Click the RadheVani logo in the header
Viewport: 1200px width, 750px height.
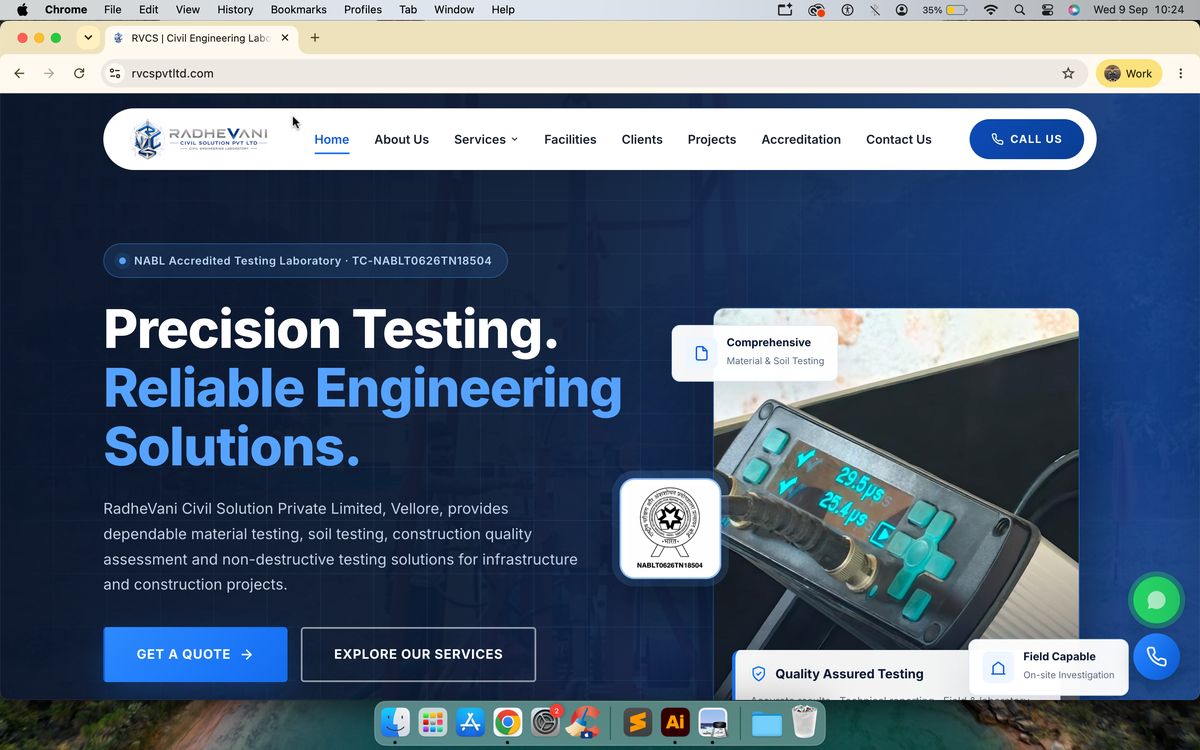200,139
